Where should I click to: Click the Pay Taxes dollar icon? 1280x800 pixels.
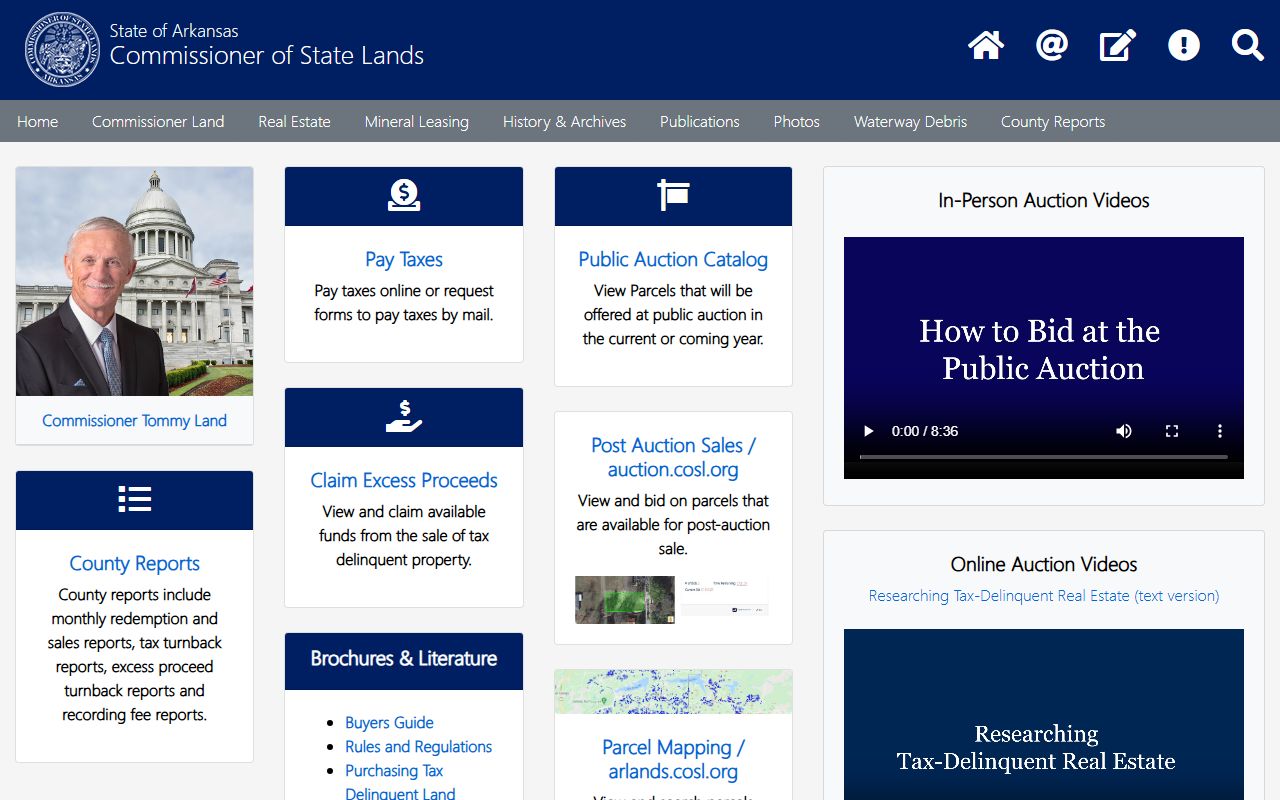404,196
